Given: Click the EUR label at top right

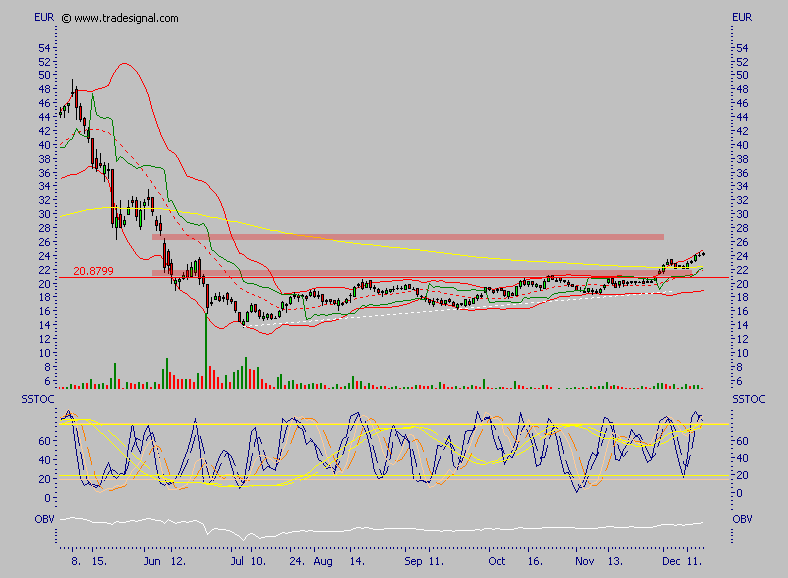Looking at the screenshot, I should pos(742,18).
